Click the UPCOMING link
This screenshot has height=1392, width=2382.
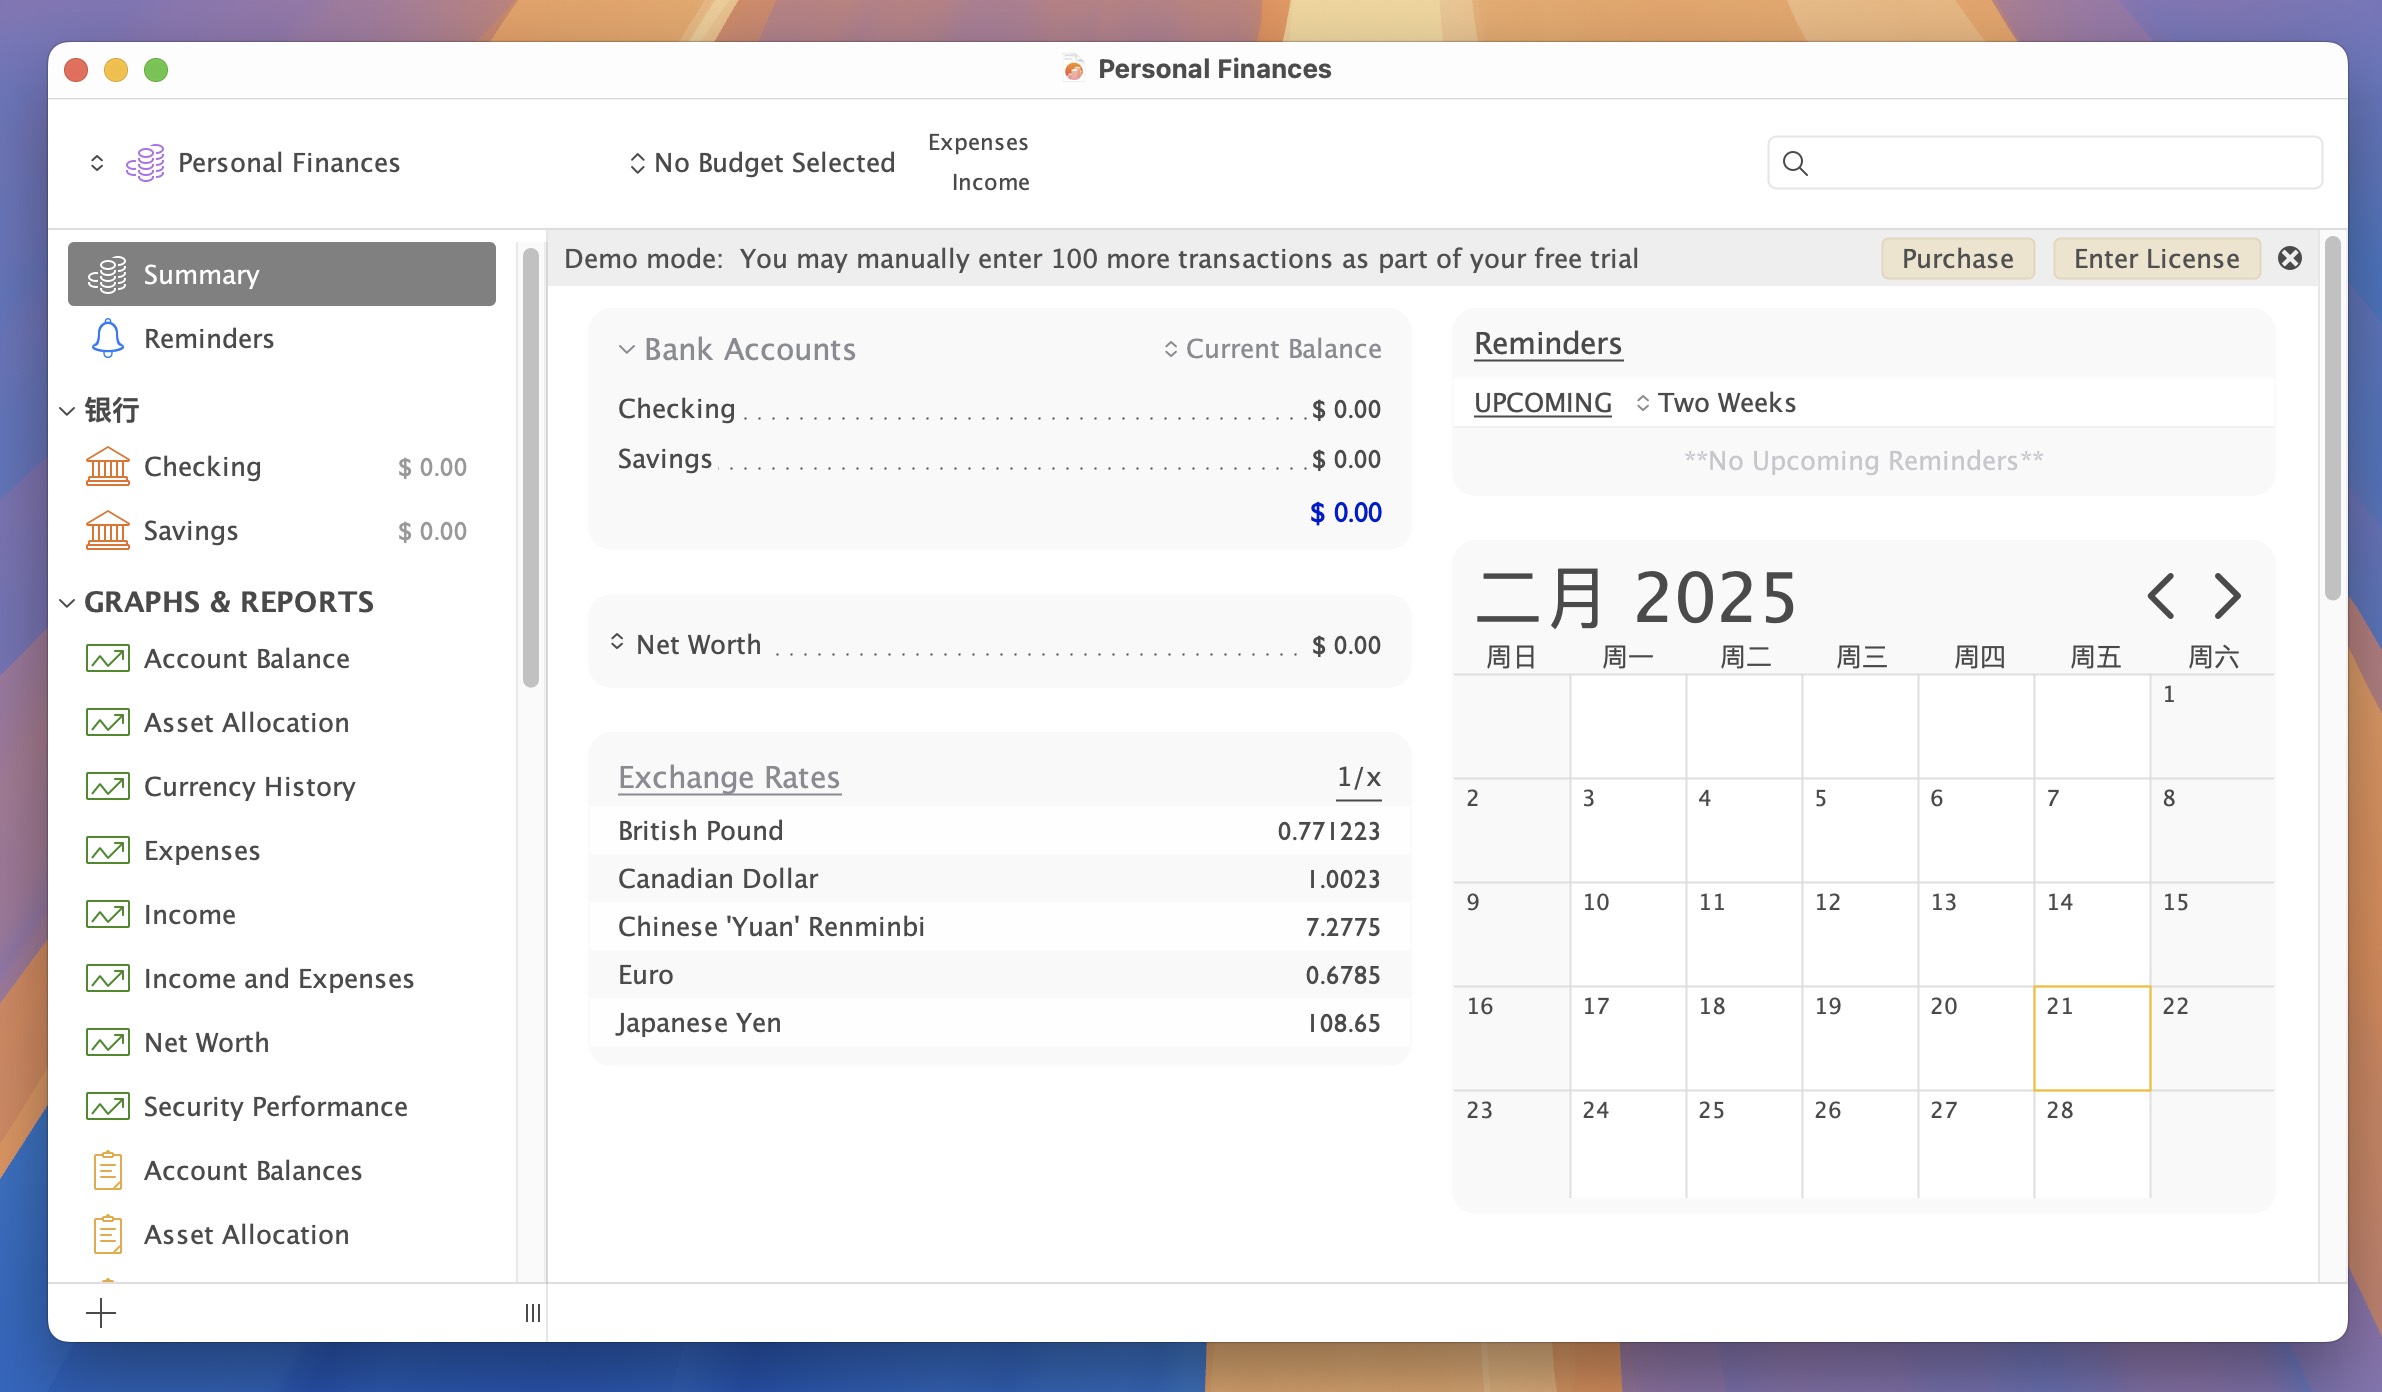(1543, 403)
